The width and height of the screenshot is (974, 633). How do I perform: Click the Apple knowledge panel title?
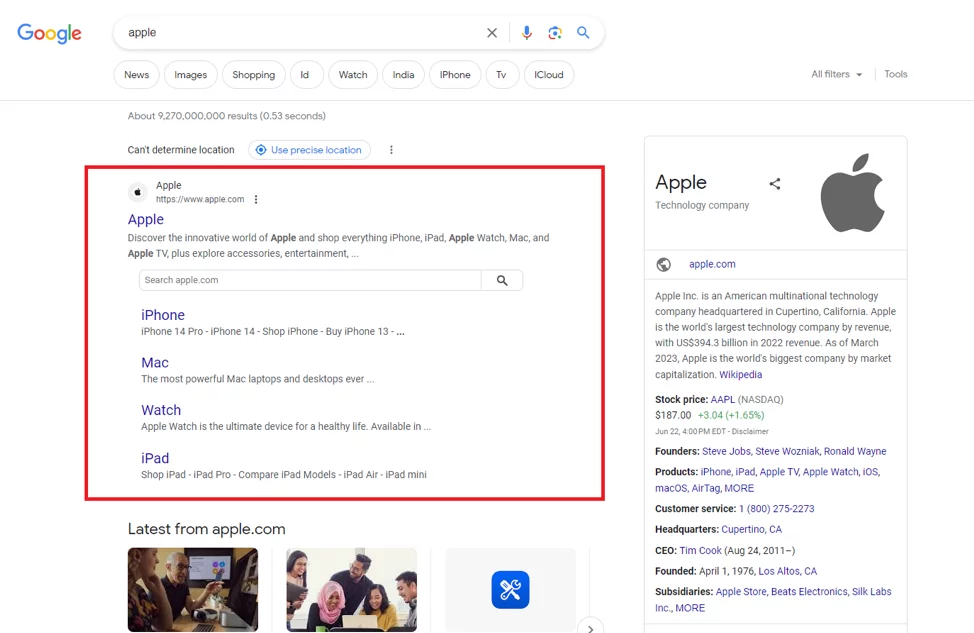(681, 183)
